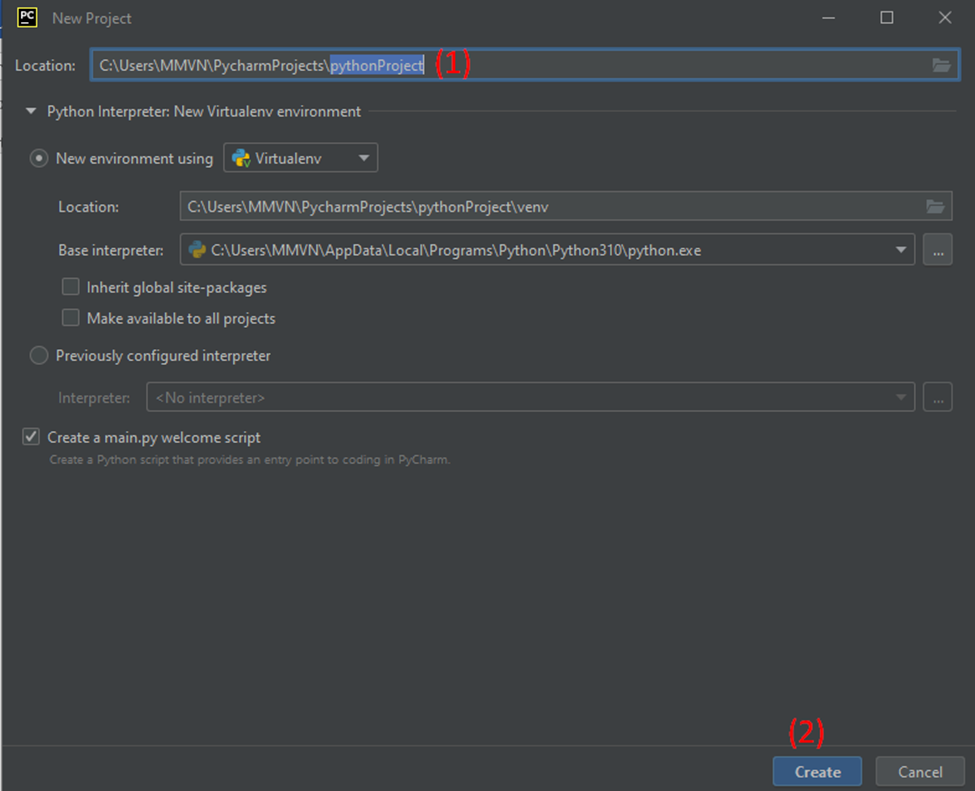Click the Cancel button
975x791 pixels.
pos(920,772)
